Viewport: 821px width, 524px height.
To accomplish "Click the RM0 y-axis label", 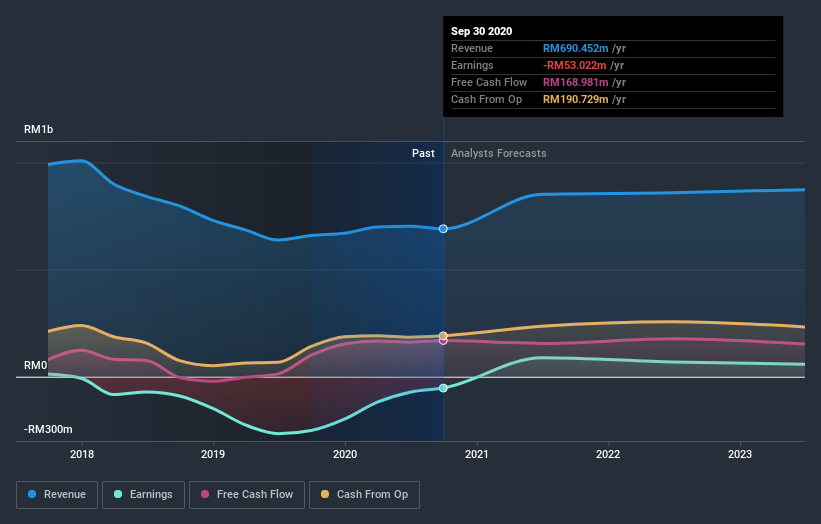I will point(36,365).
